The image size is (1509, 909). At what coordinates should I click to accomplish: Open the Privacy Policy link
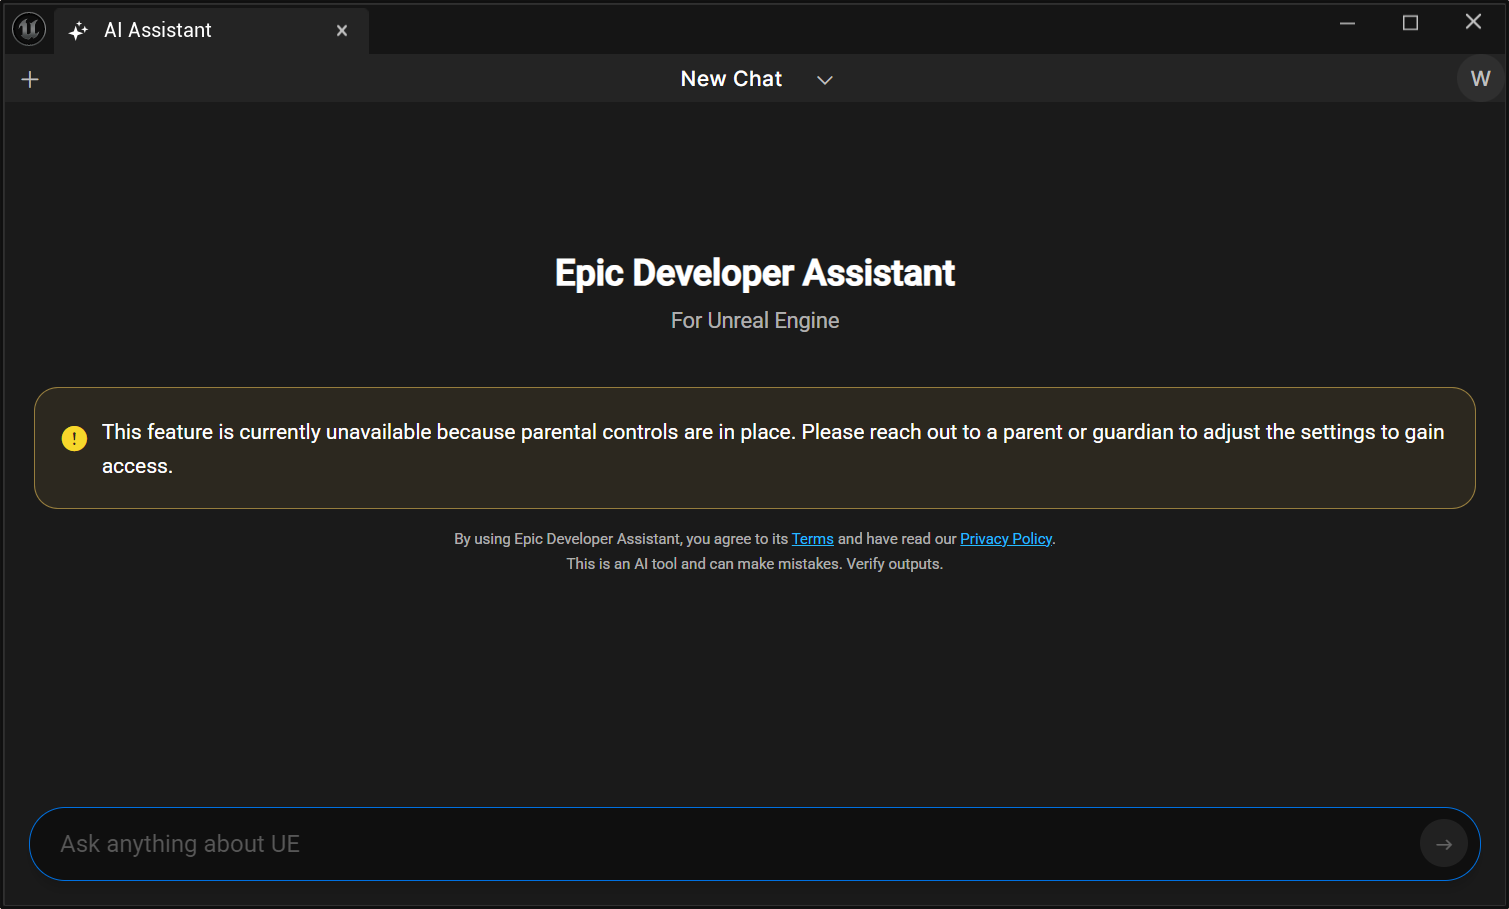(1006, 539)
